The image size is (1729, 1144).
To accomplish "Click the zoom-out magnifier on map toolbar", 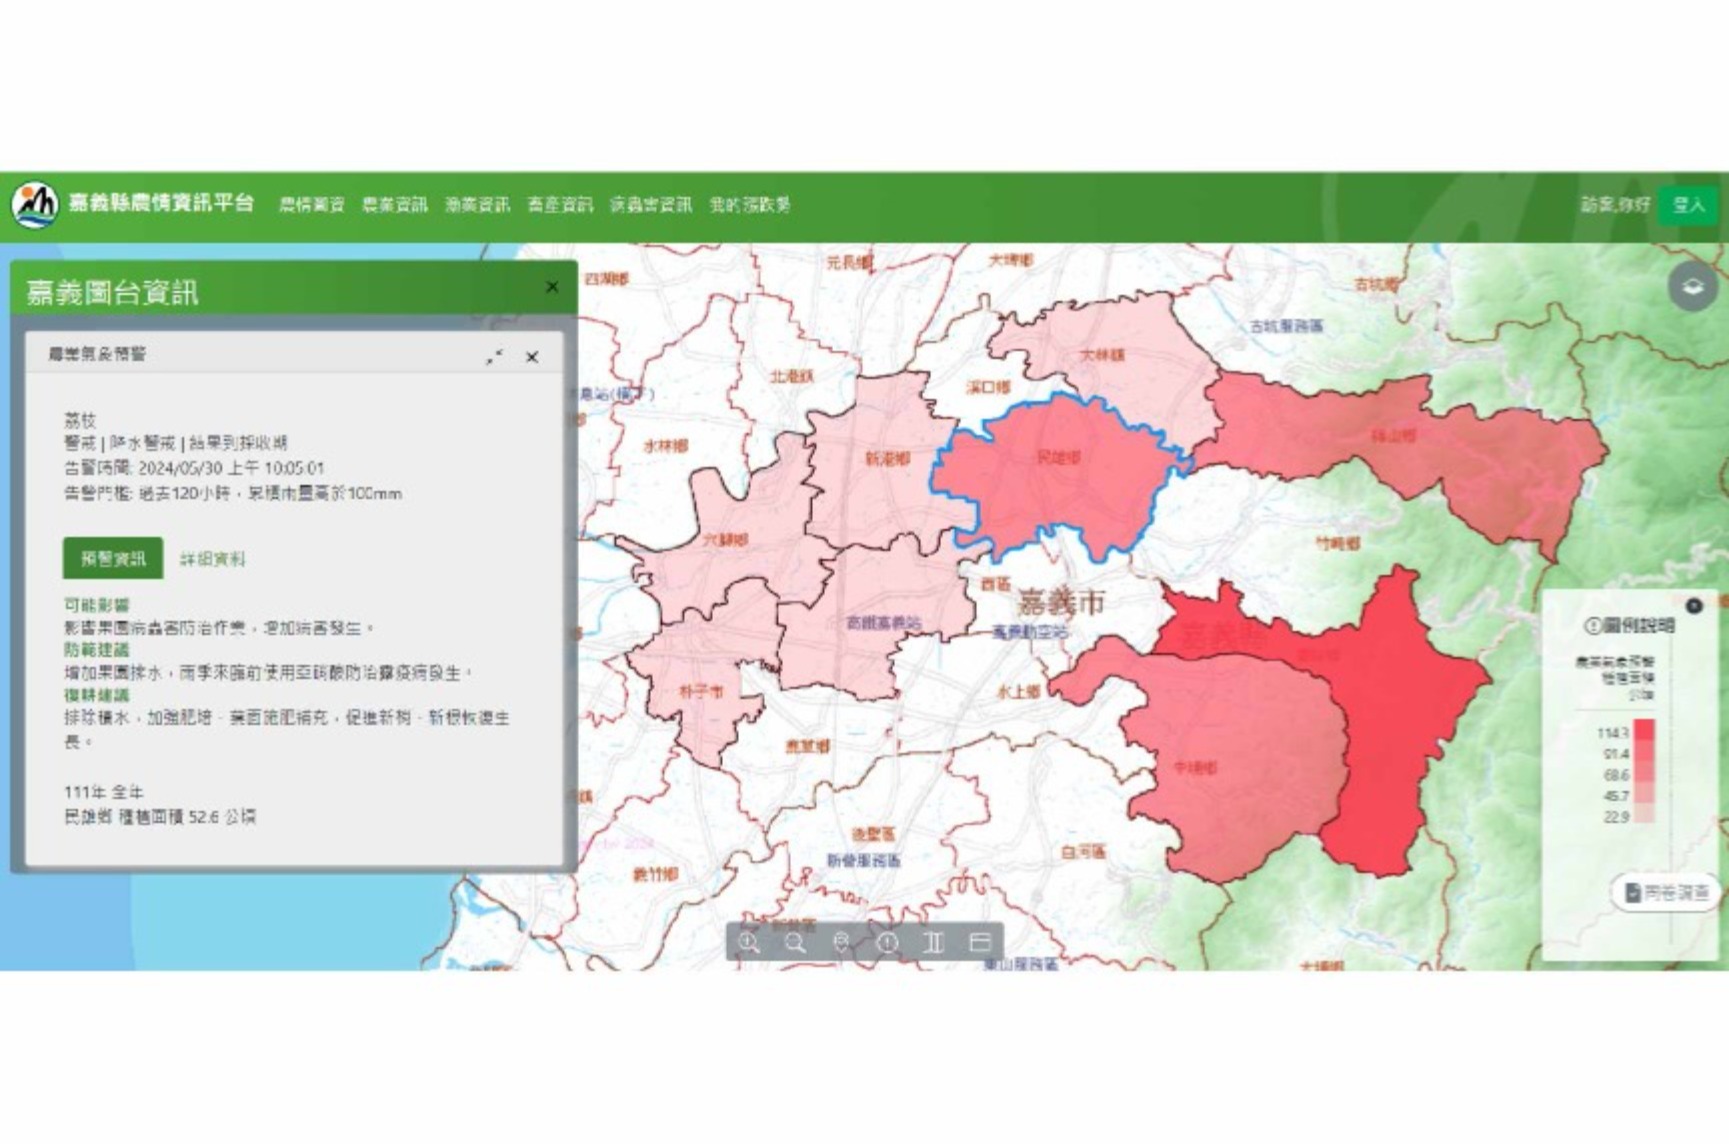I will click(796, 942).
